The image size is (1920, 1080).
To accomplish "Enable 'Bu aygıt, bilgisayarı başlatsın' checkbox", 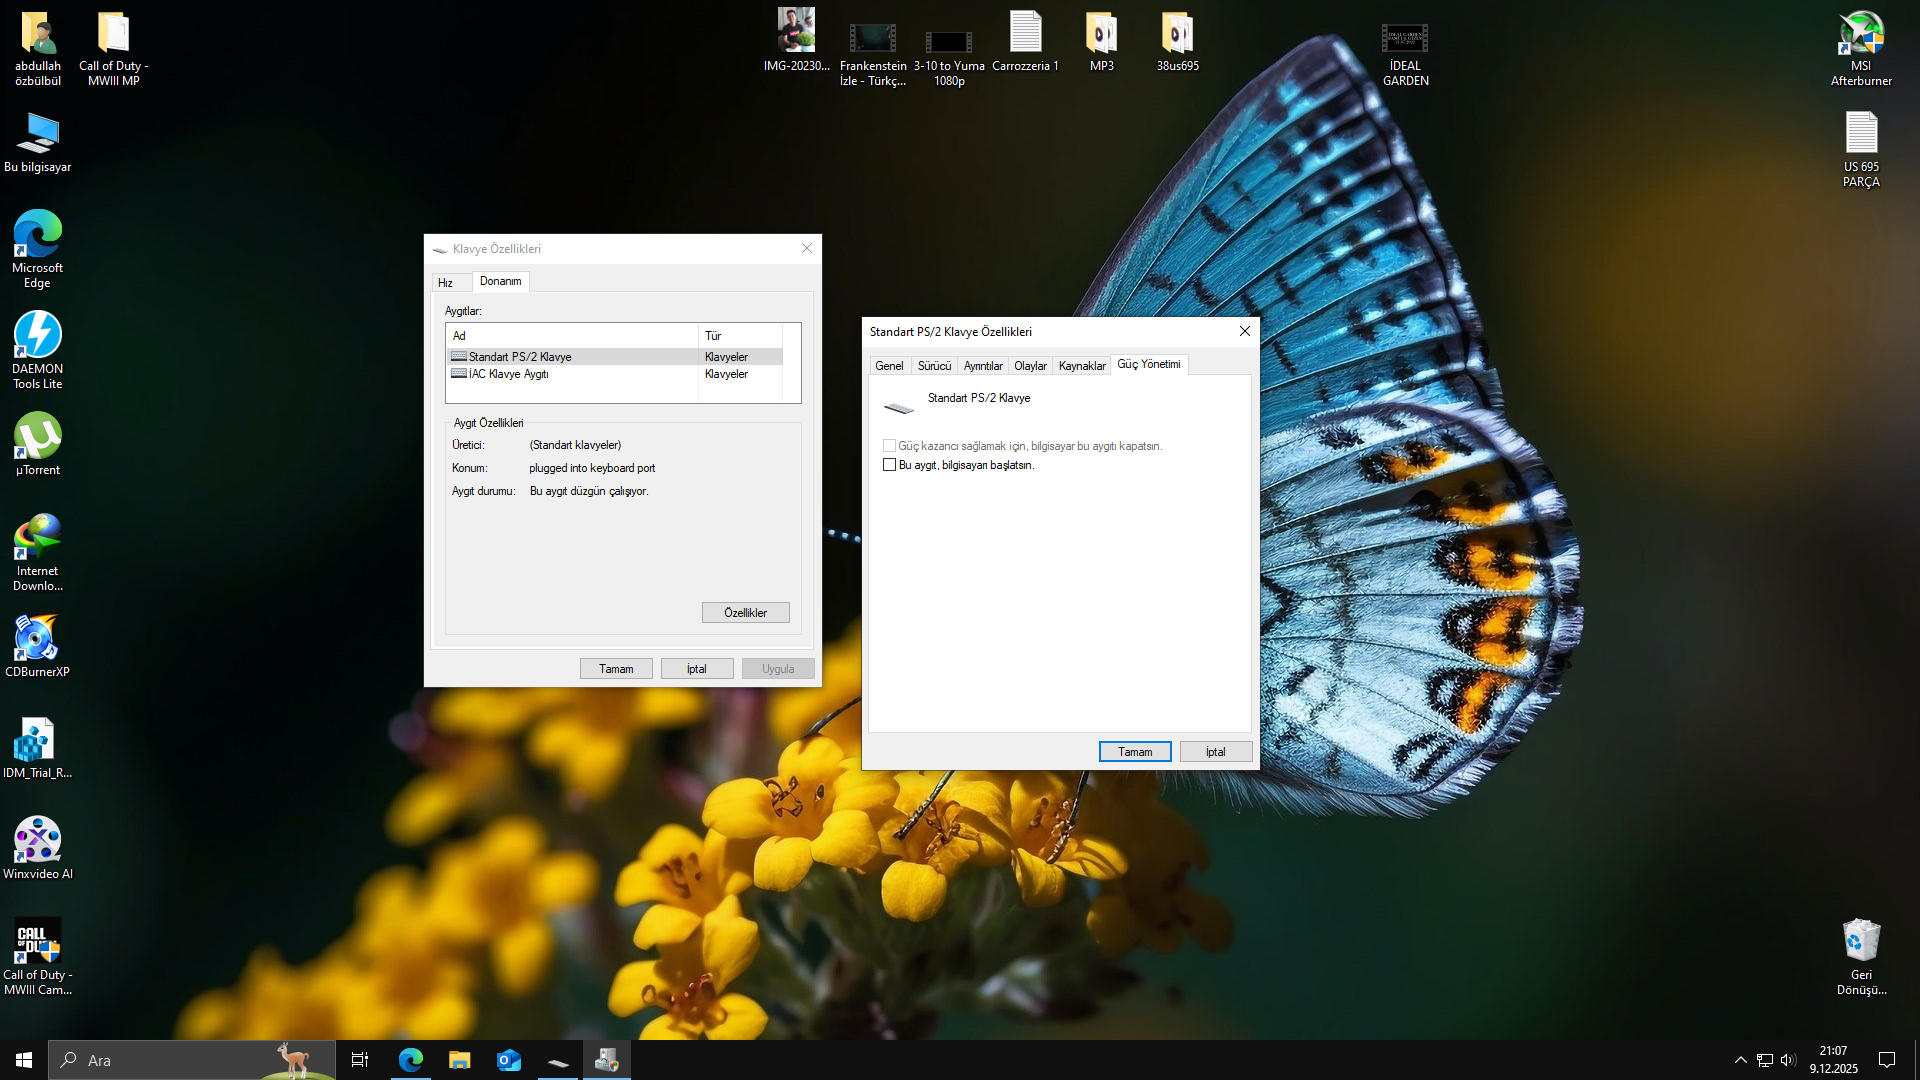I will 889,465.
